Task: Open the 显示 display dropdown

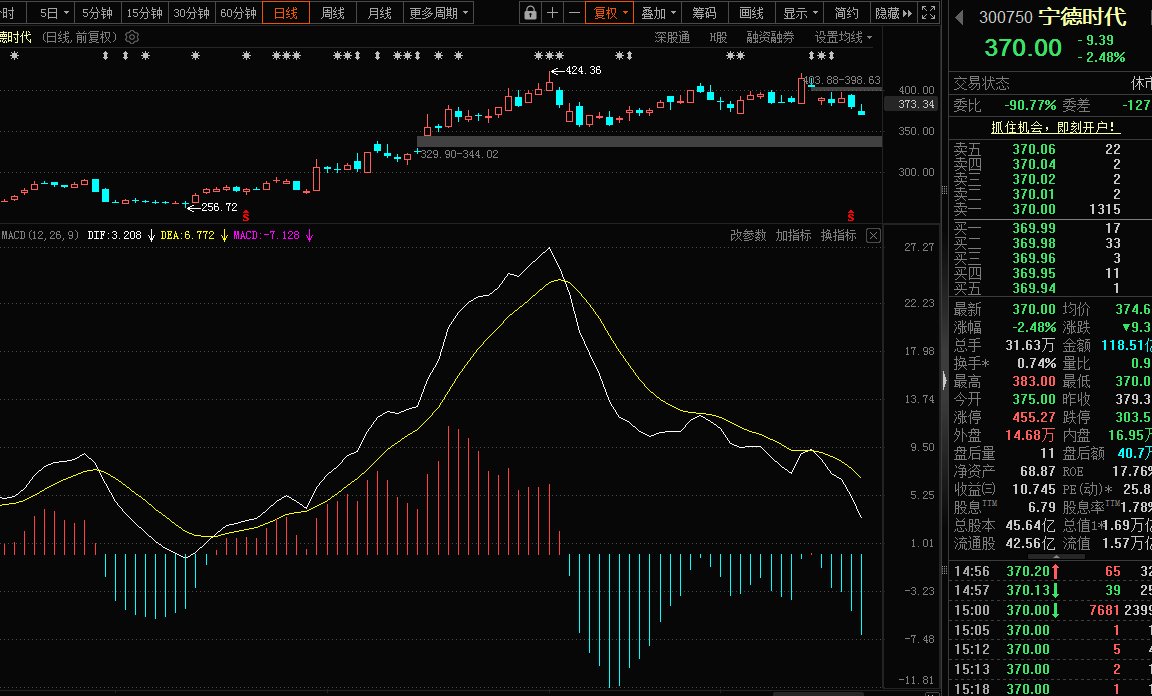Action: (x=799, y=12)
